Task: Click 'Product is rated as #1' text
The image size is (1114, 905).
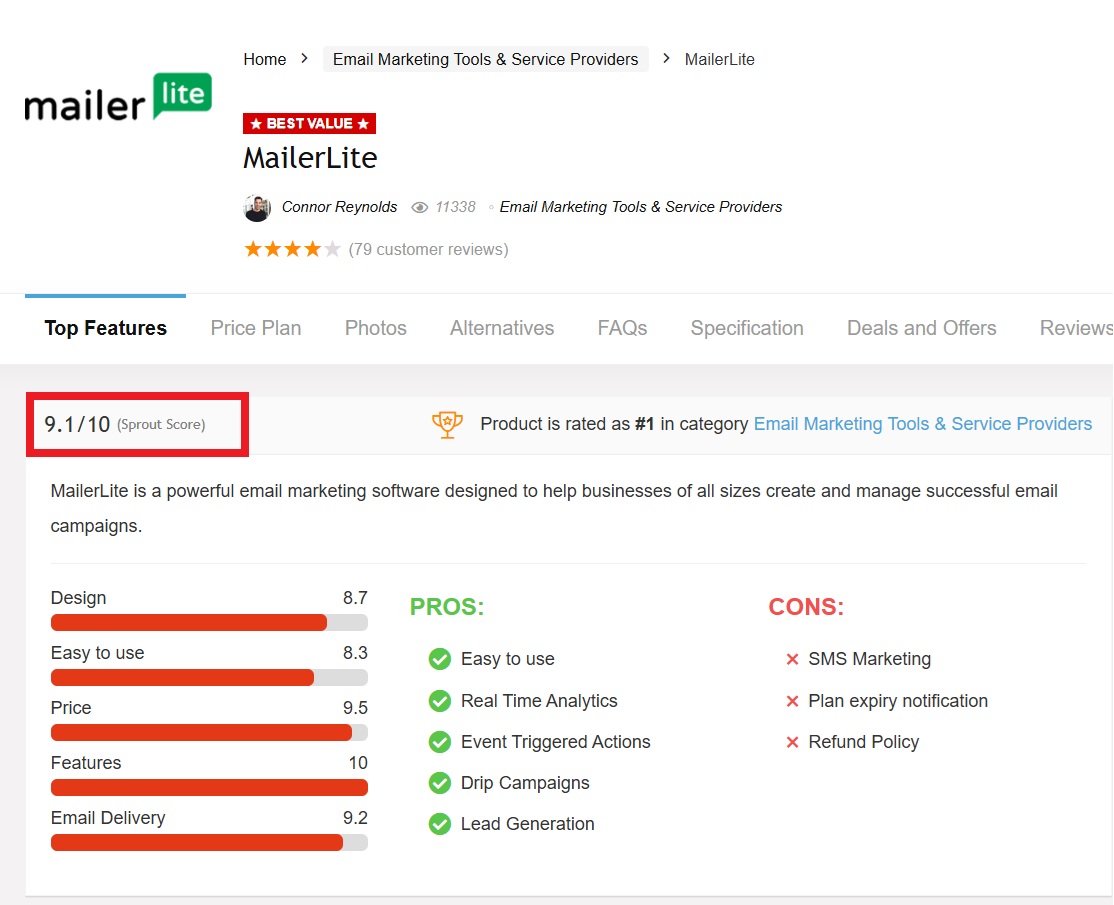Action: point(567,424)
